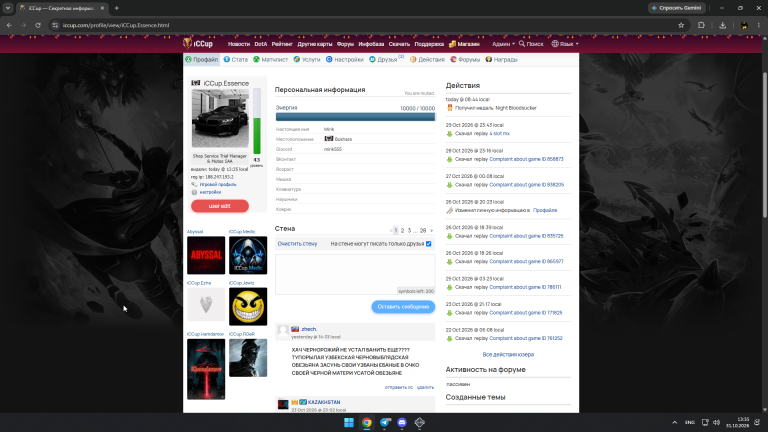Open the Услуги tab
The width and height of the screenshot is (768, 432).
coord(307,59)
